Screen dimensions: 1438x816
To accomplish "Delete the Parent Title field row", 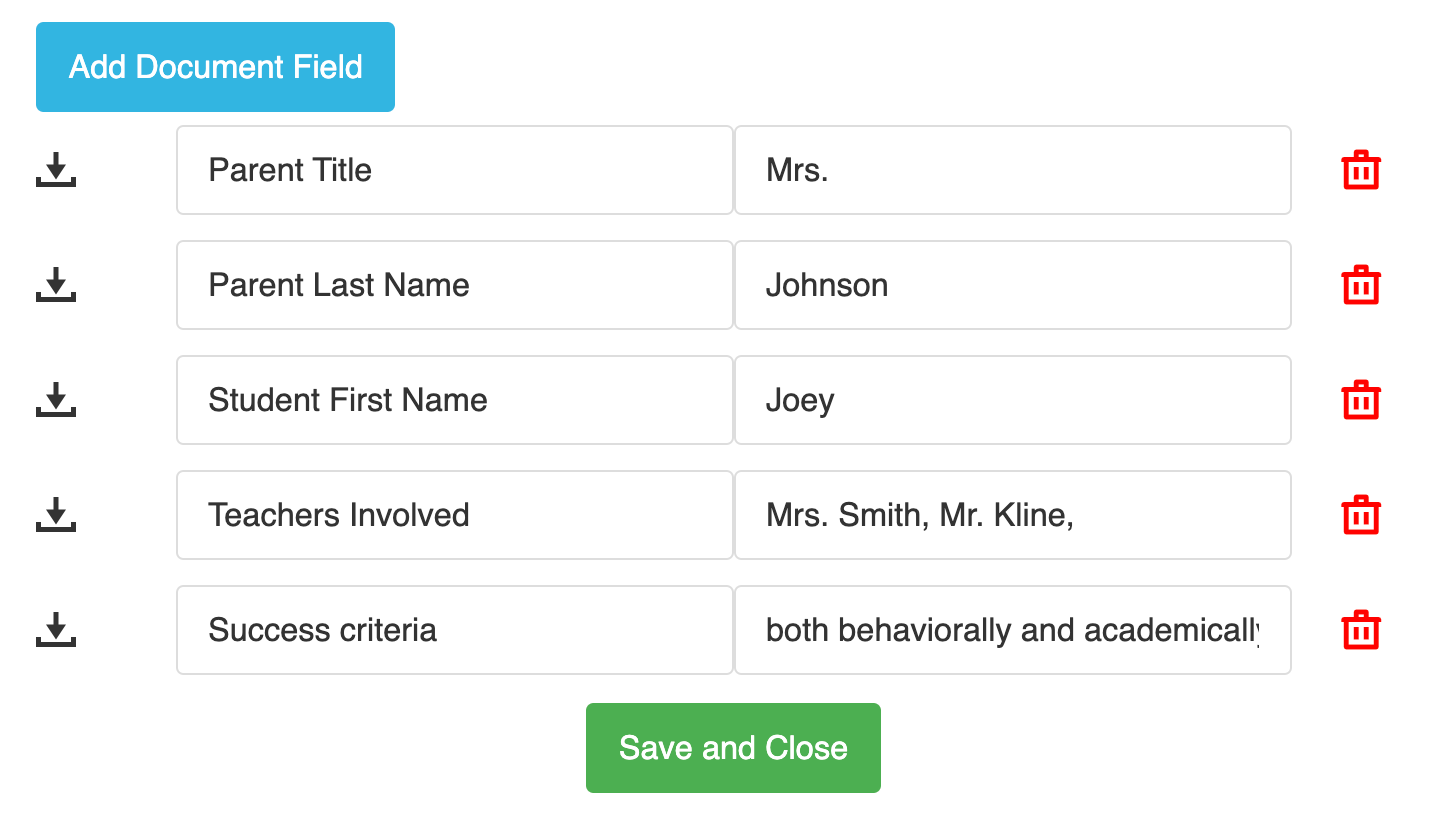I will tap(1361, 170).
